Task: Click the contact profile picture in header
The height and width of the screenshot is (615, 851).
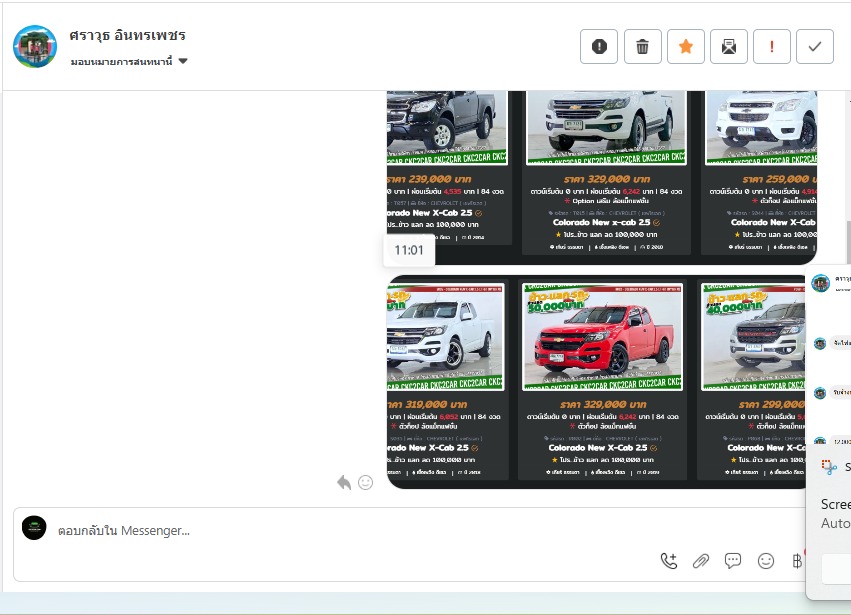Action: click(x=35, y=46)
